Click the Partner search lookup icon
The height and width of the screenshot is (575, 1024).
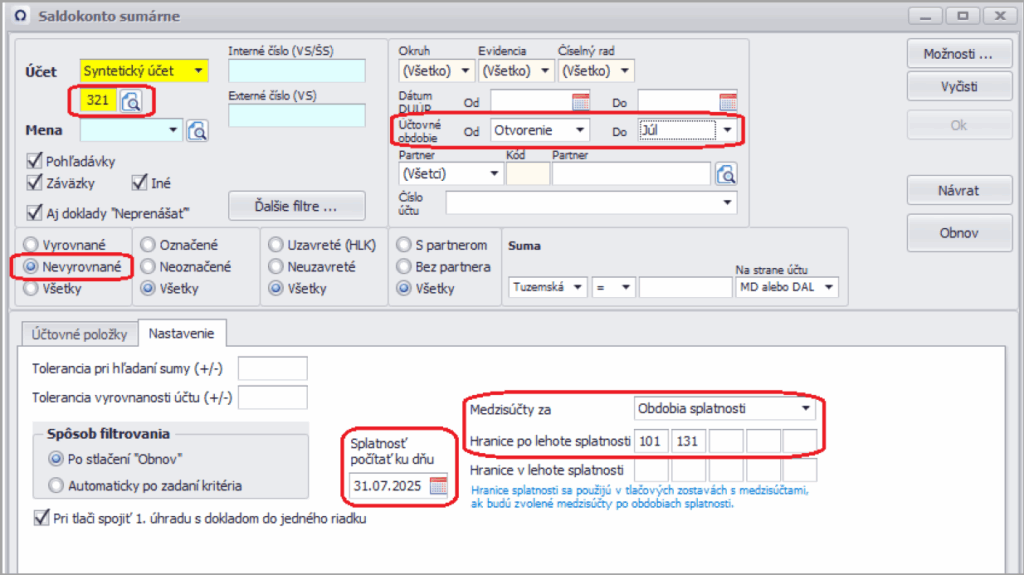point(725,173)
